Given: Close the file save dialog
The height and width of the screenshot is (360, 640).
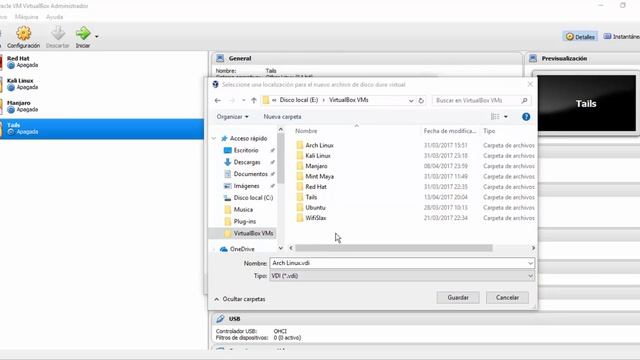Looking at the screenshot, I should click(530, 84).
